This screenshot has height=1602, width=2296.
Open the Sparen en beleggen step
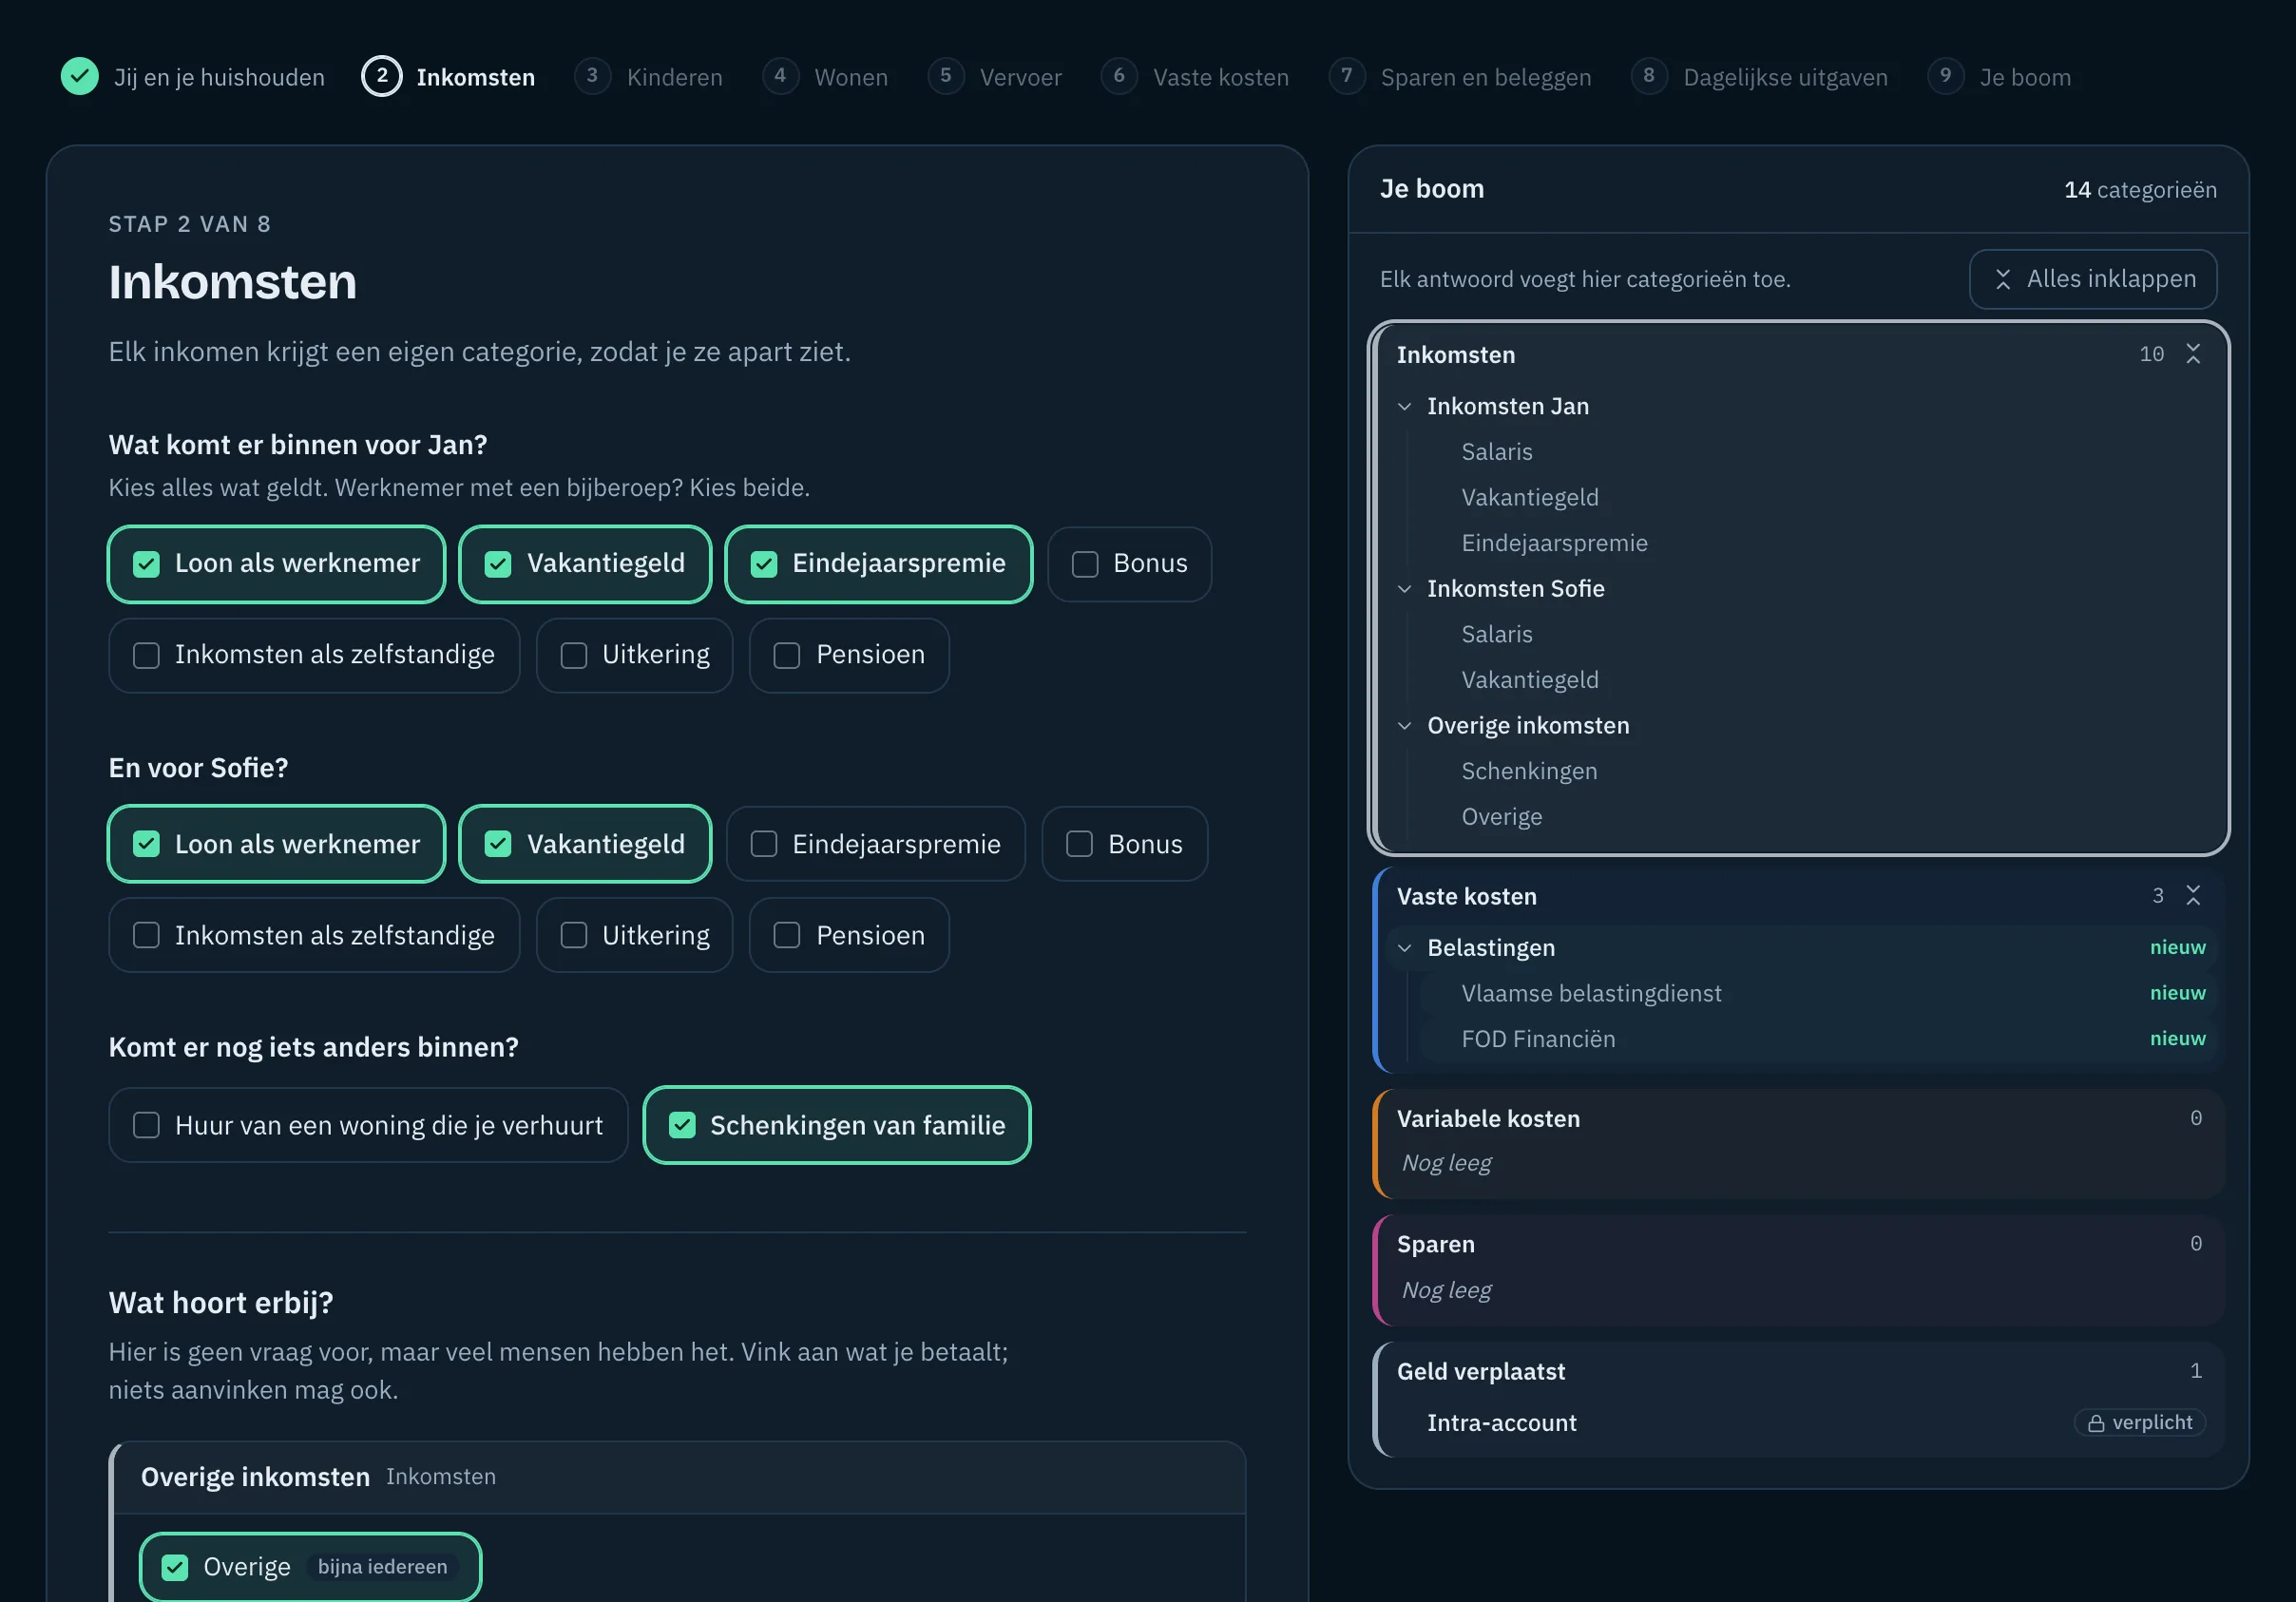coord(1460,77)
